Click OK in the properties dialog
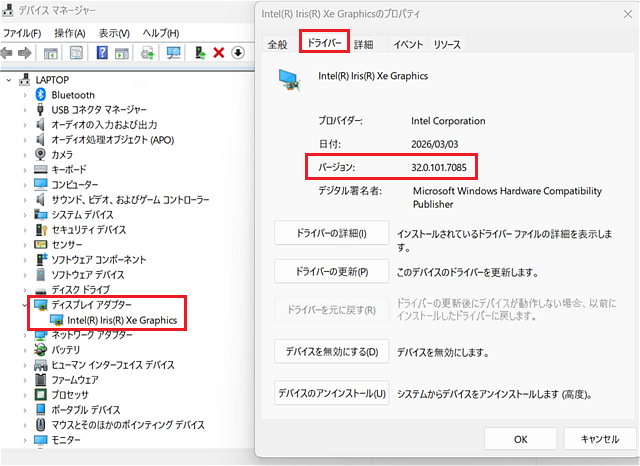This screenshot has width=640, height=466. pos(520,439)
